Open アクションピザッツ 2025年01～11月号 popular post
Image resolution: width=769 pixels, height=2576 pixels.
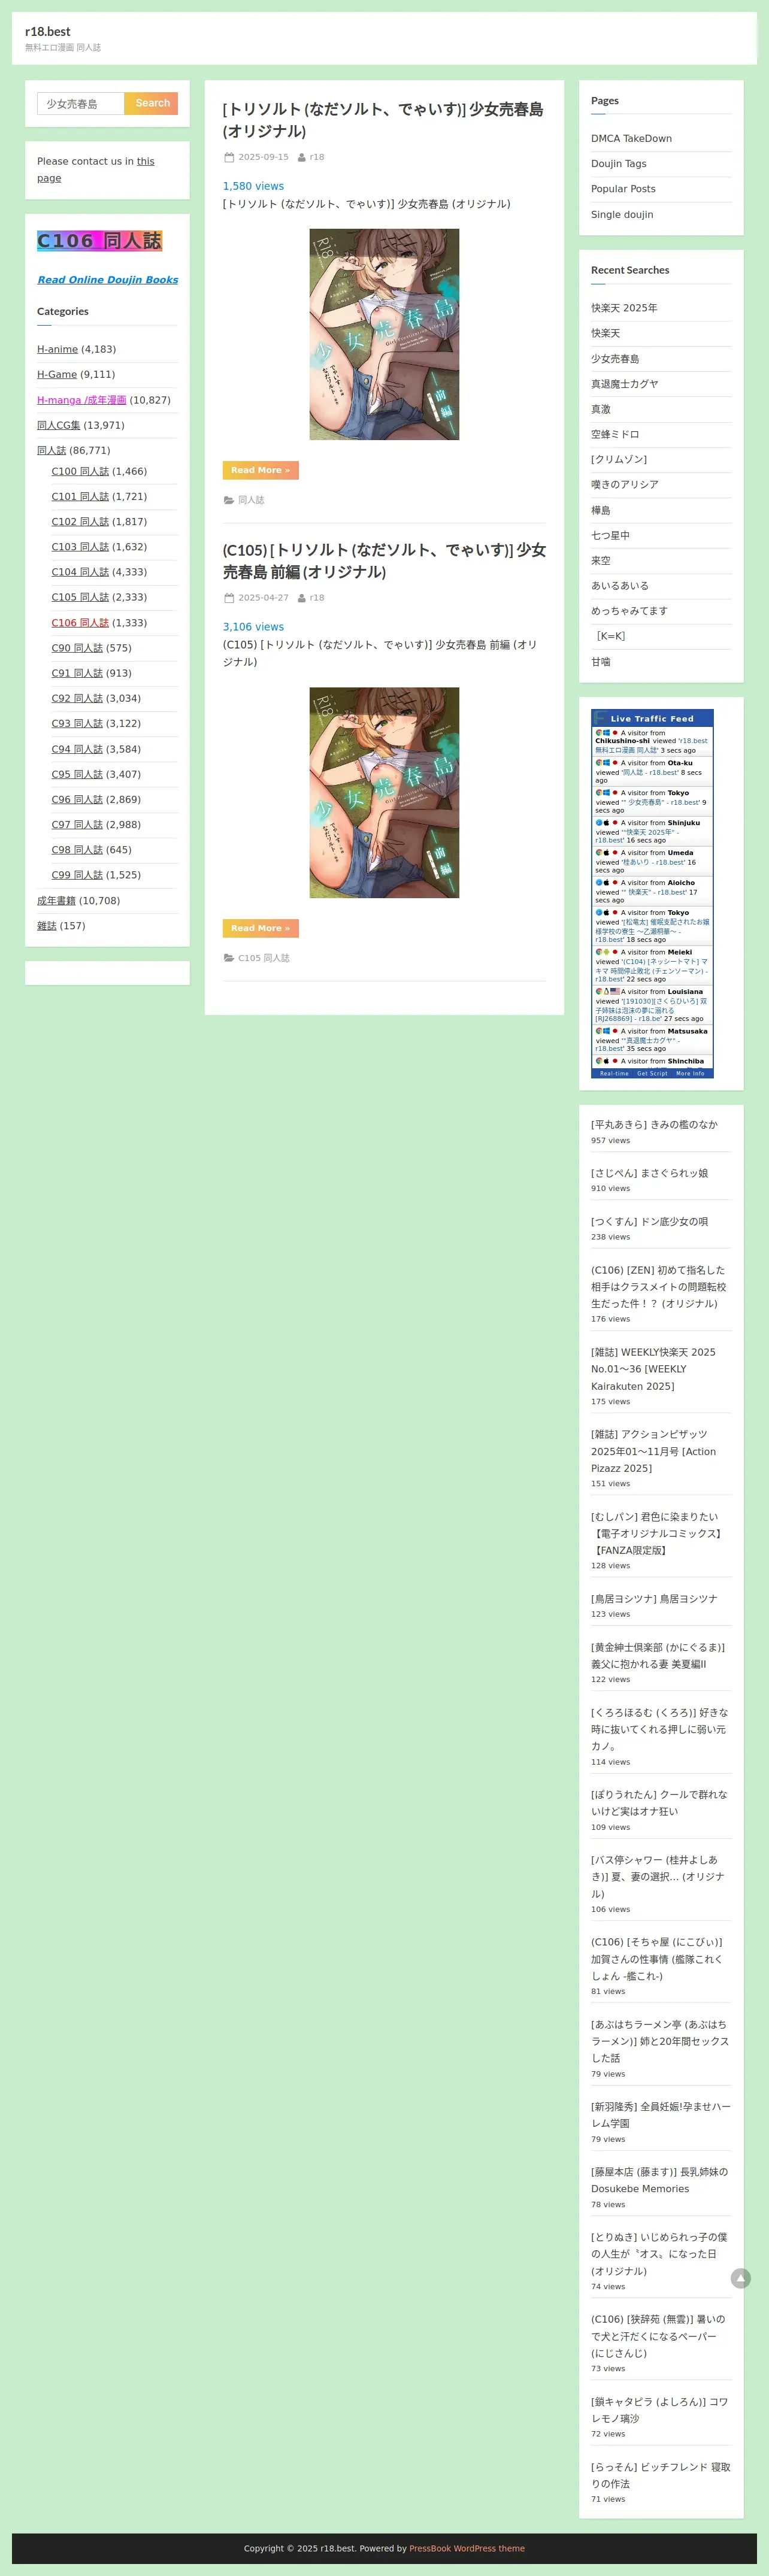coord(653,1451)
